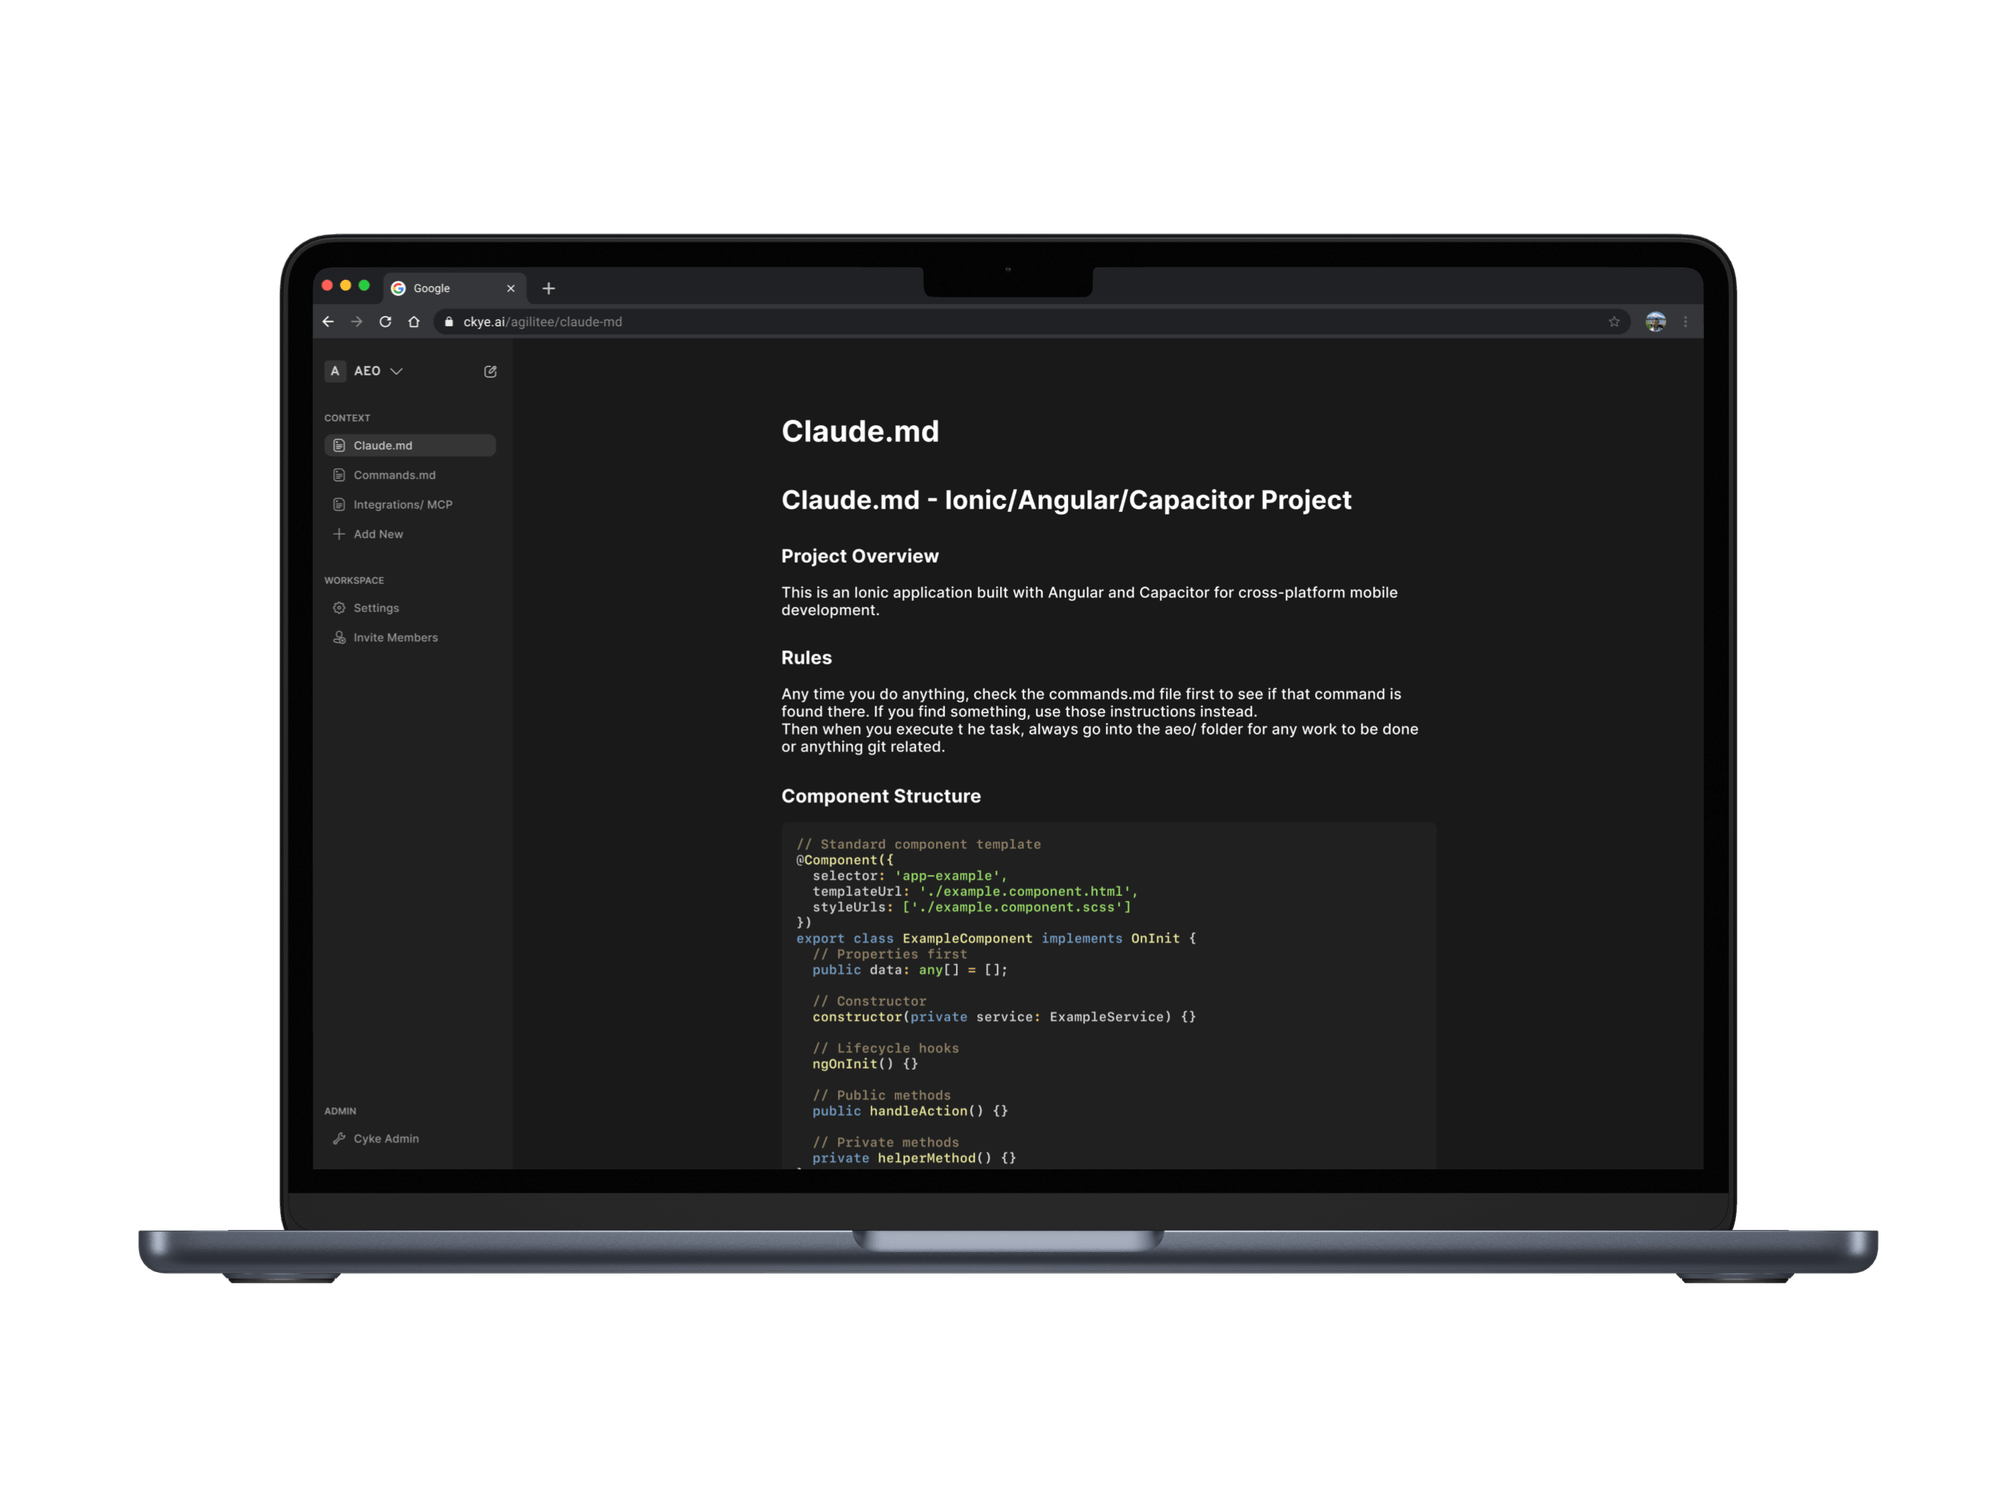This screenshot has height=1500, width=2000.
Task: Click the new note compose icon
Action: tap(490, 371)
